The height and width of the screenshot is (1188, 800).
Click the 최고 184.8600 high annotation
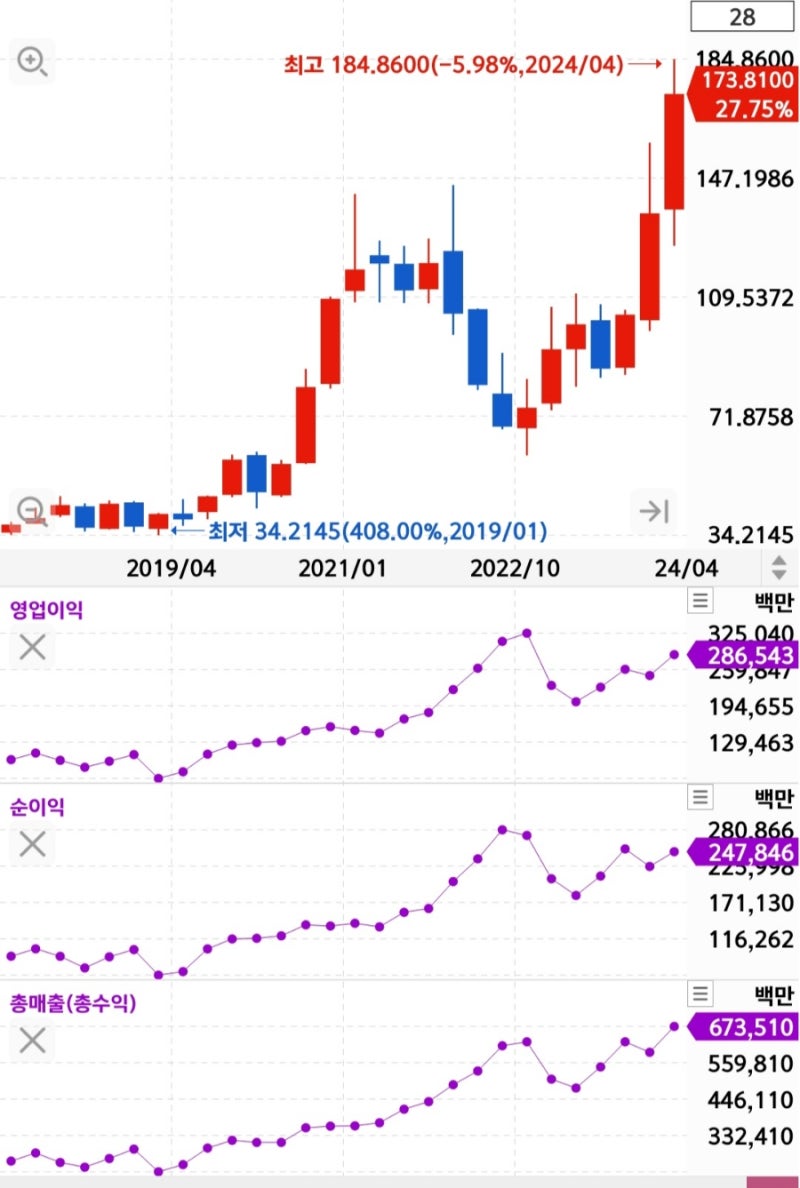453,64
